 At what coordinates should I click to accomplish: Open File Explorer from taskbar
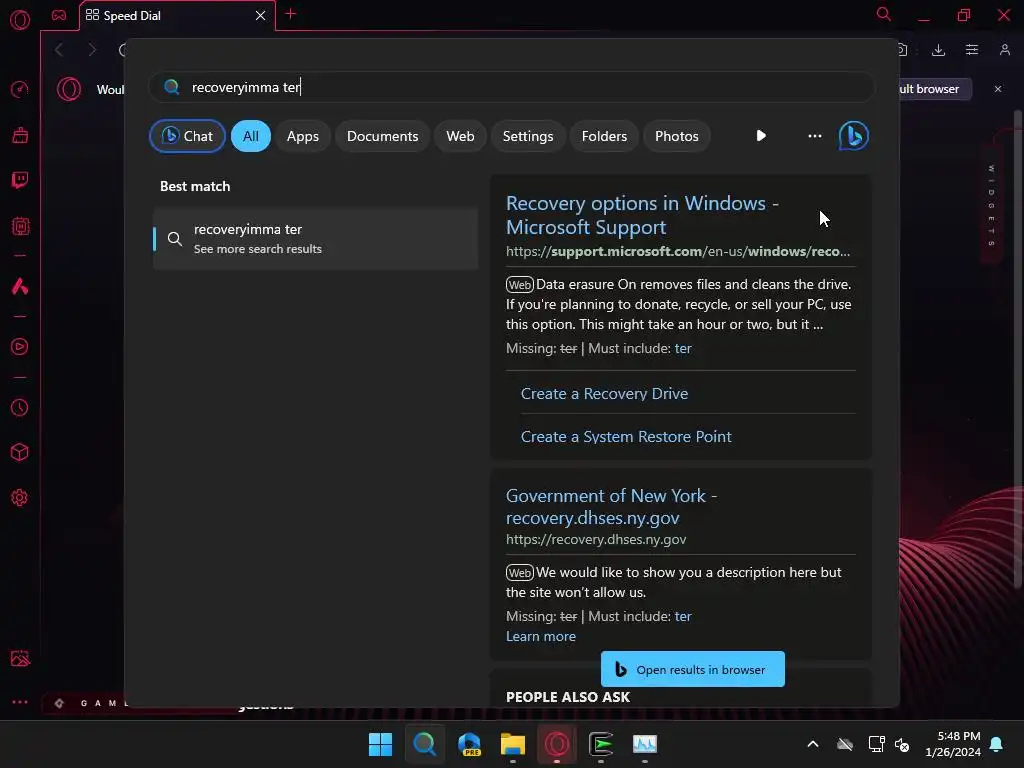coord(513,744)
